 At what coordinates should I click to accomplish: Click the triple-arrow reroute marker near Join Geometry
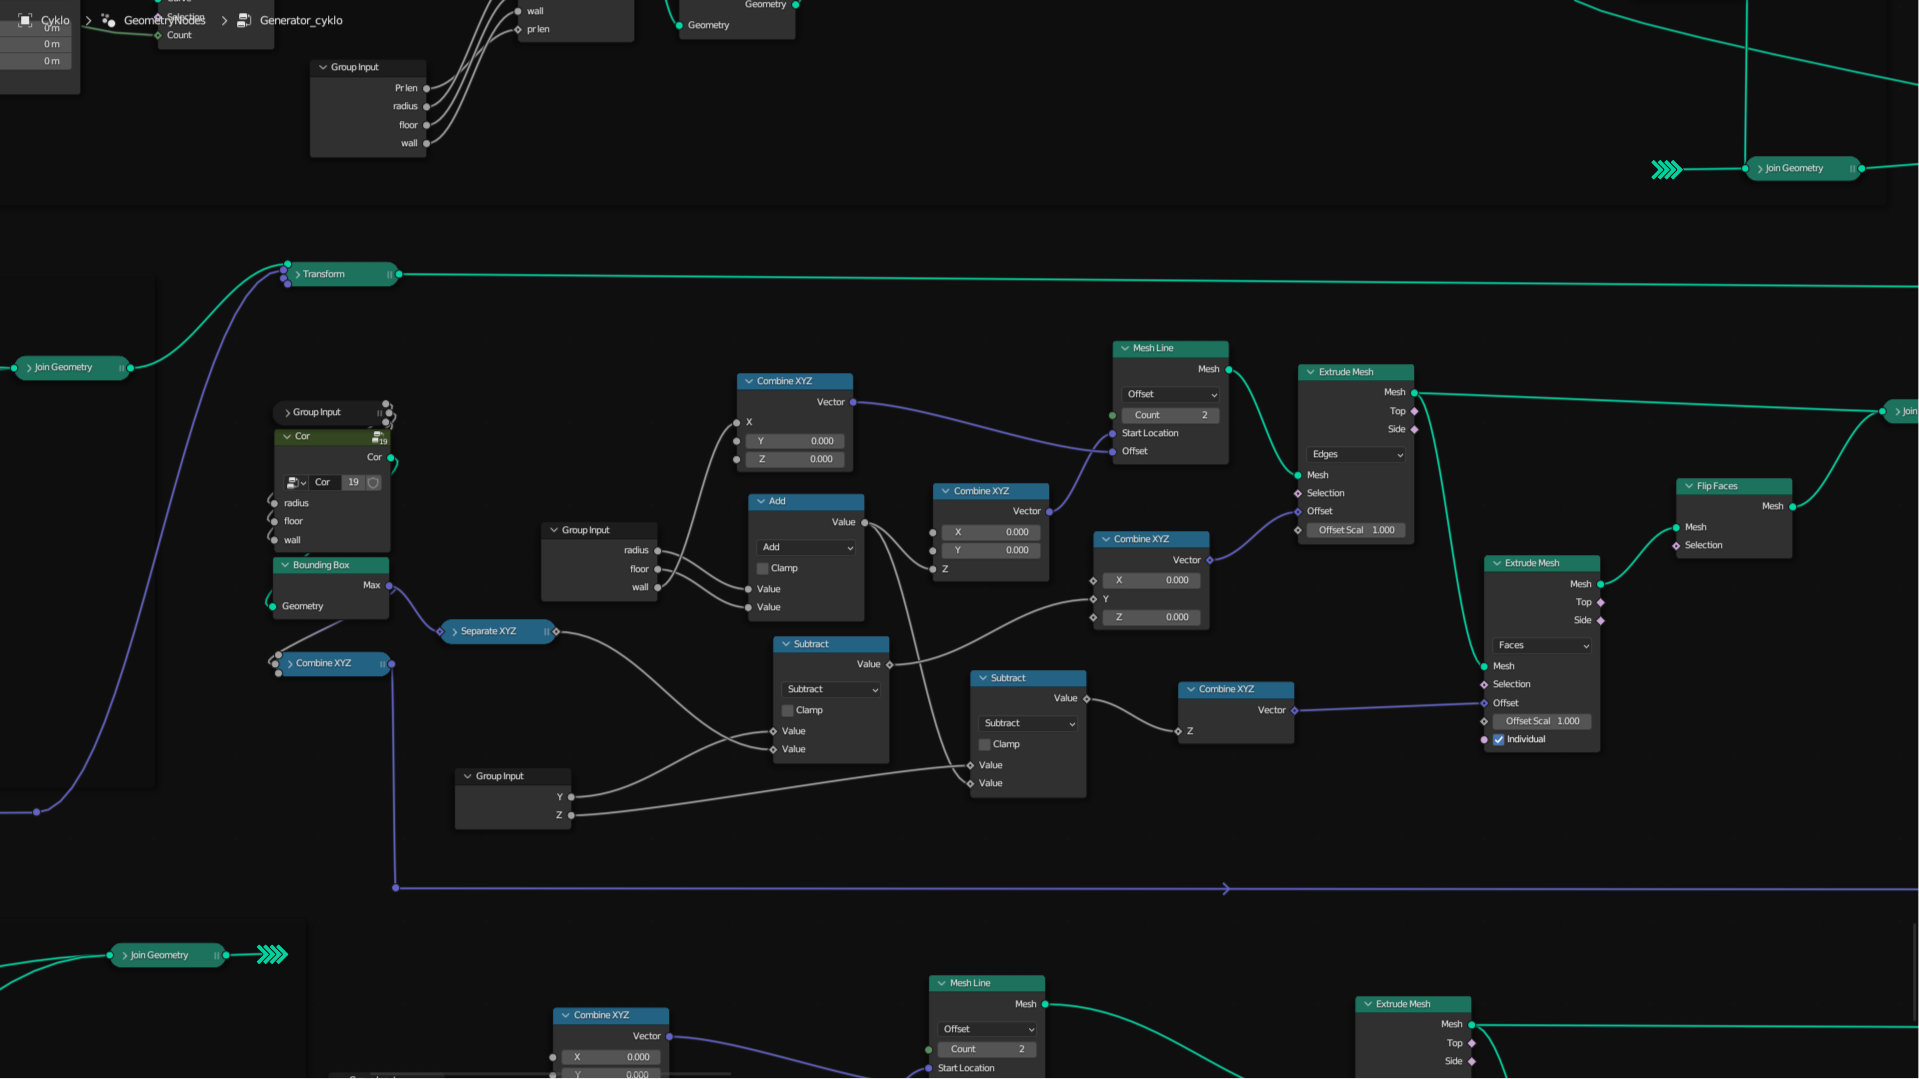point(1666,169)
